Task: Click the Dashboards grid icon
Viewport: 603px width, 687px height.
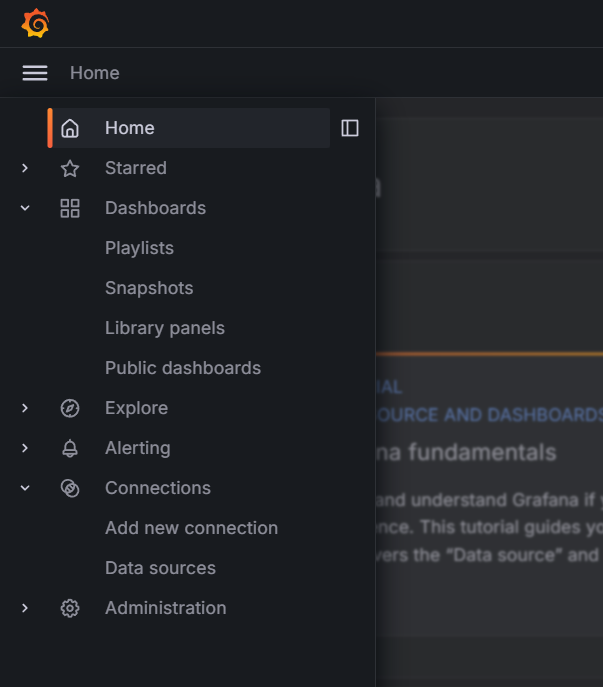Action: tap(70, 208)
